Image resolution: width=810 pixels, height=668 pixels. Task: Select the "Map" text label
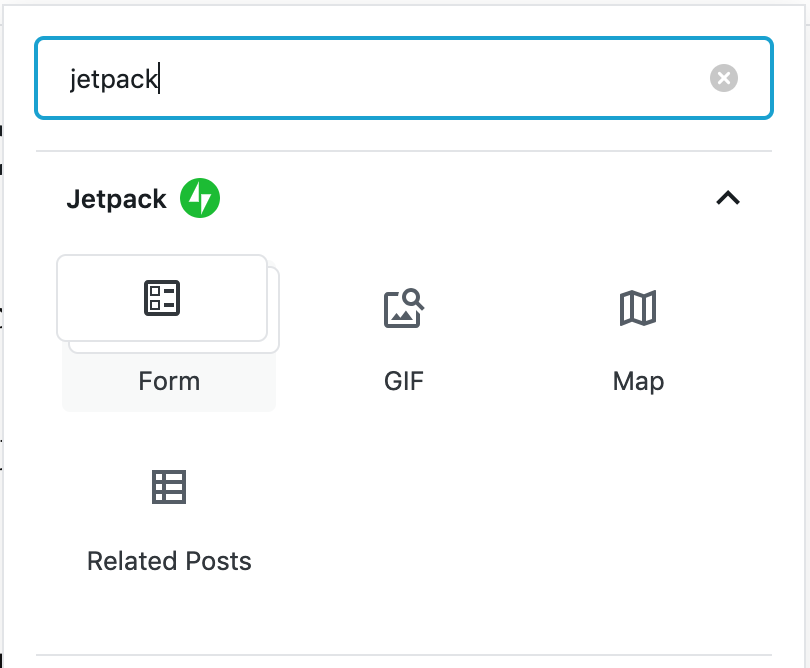tap(638, 381)
